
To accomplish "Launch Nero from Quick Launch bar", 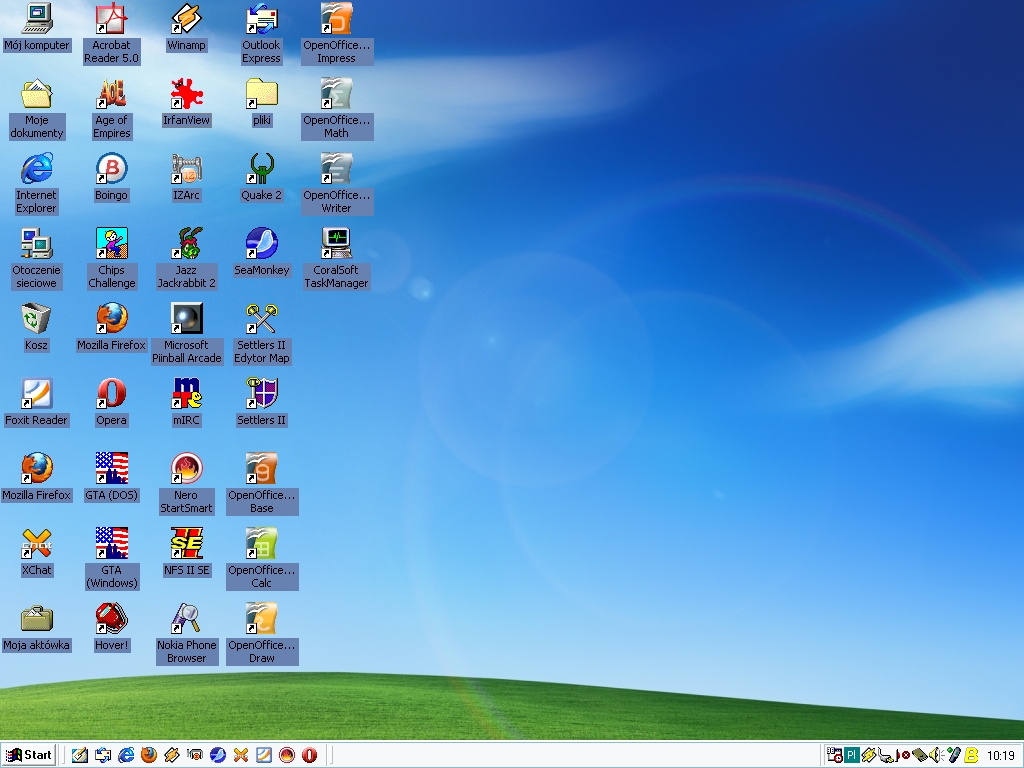I will 287,756.
